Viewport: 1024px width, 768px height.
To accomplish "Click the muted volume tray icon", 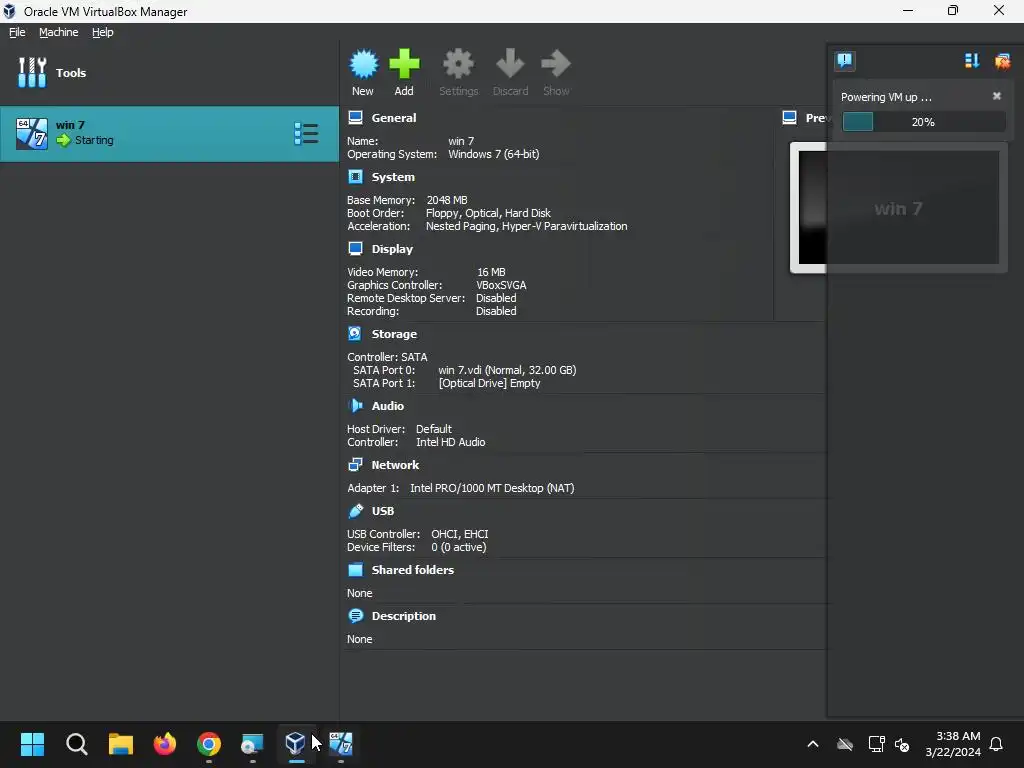I will coord(902,744).
